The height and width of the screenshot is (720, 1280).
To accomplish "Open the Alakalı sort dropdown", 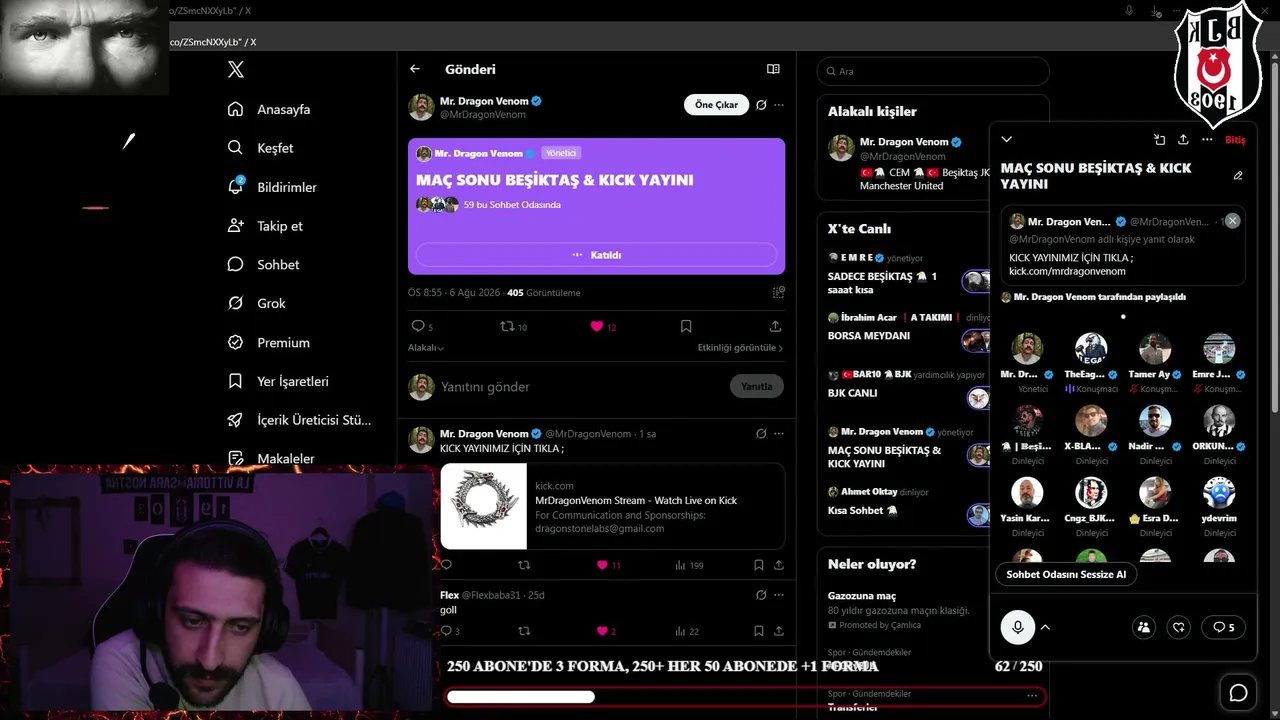I will click(426, 348).
